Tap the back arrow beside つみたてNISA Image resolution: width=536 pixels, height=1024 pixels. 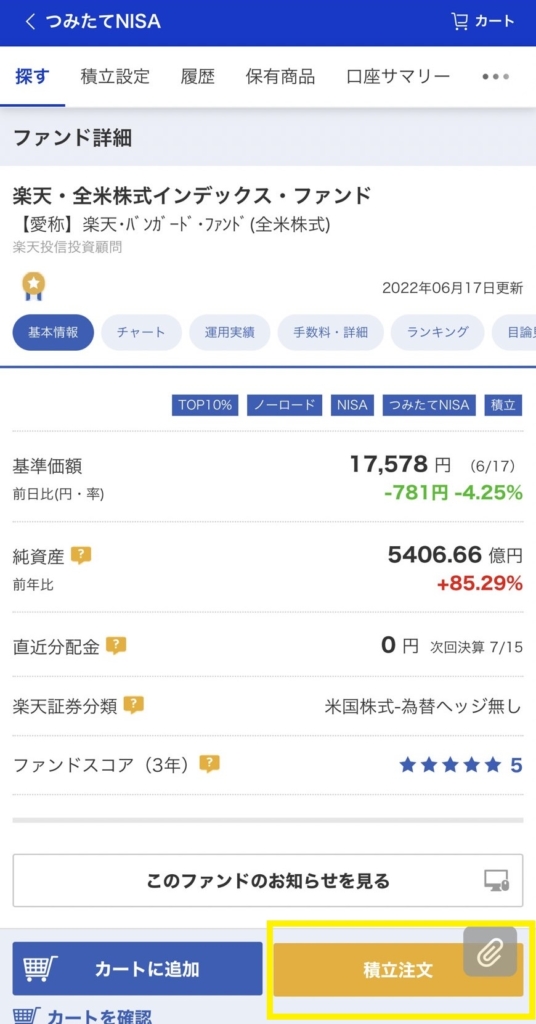[x=29, y=22]
